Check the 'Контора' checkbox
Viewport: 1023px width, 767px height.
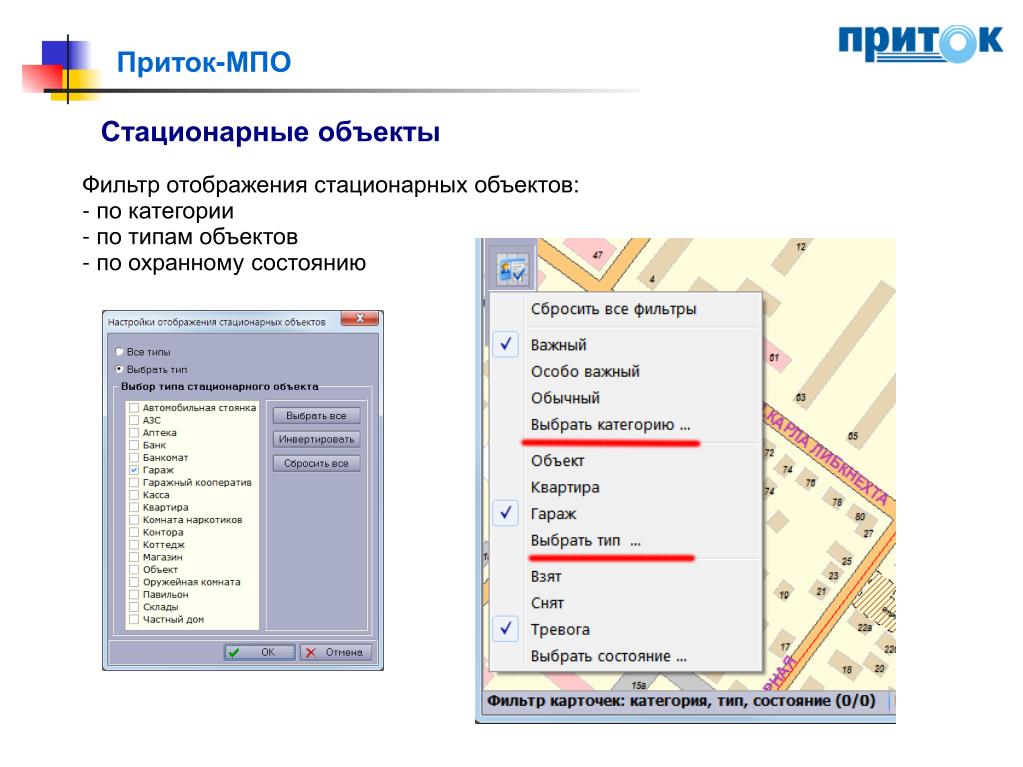pos(134,532)
